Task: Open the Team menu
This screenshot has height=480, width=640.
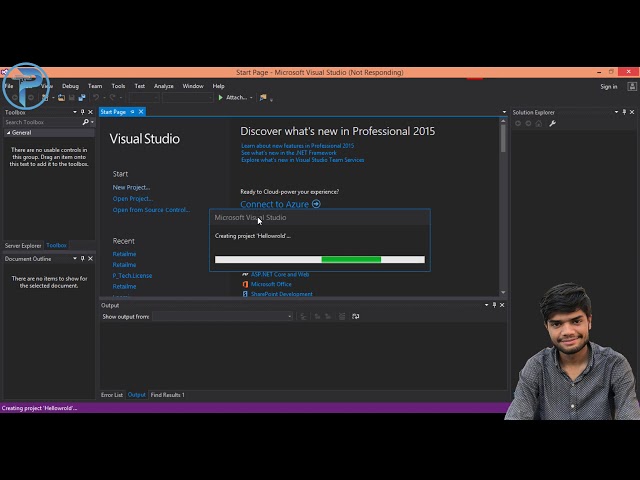Action: 95,86
